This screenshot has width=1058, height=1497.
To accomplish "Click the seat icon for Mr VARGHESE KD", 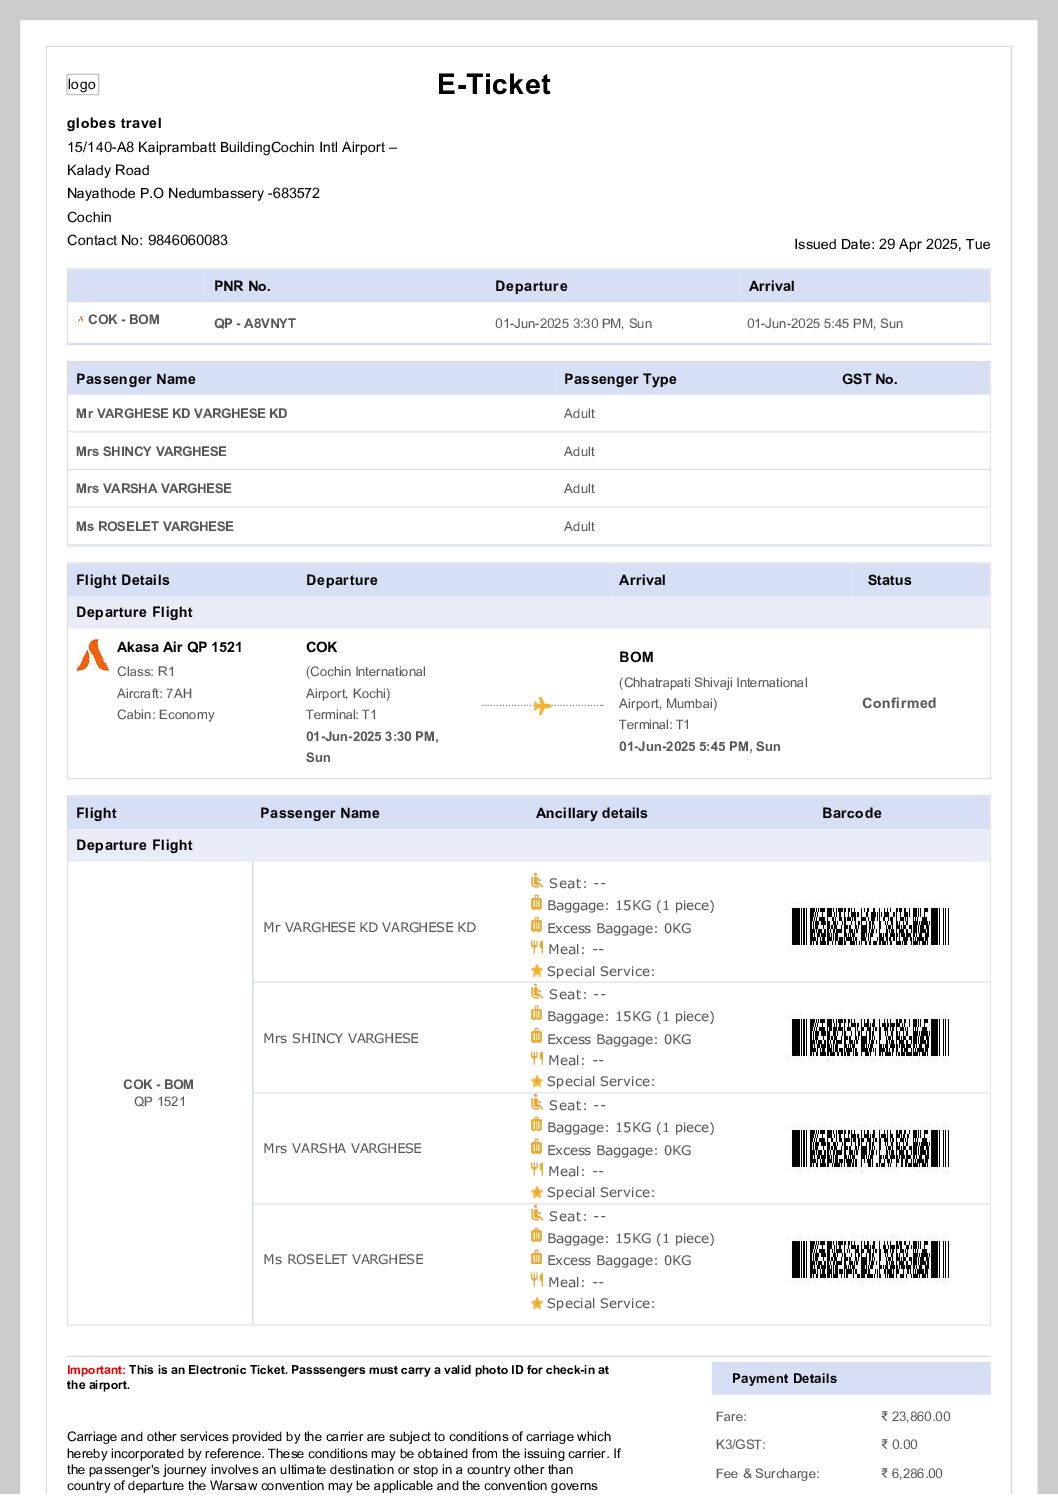I will (537, 881).
